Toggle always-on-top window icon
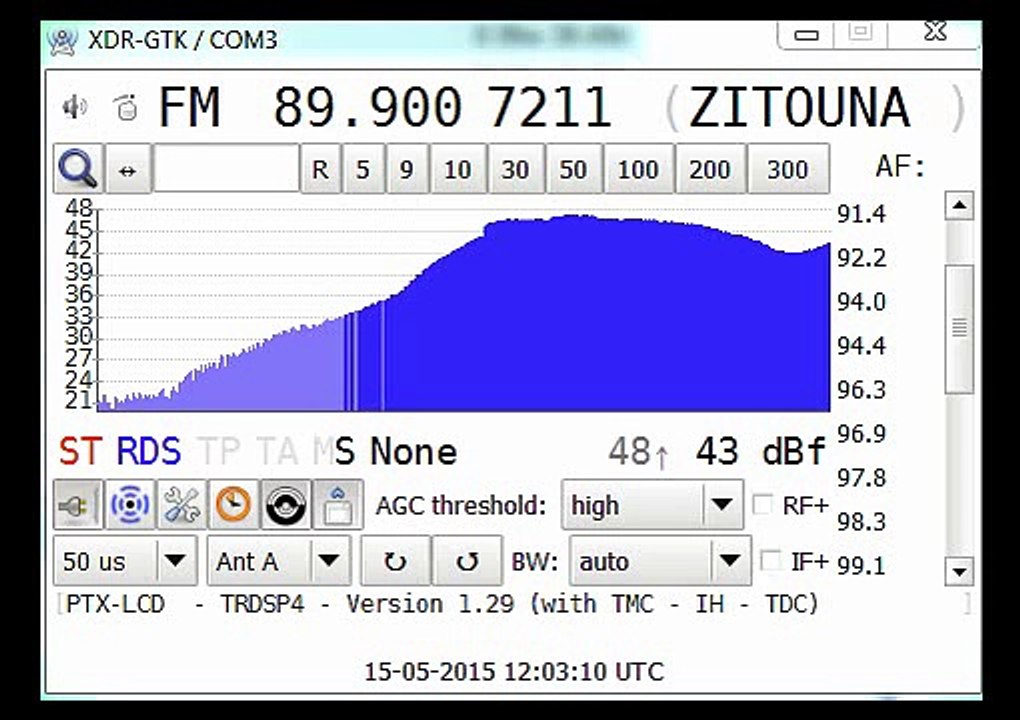1020x720 pixels. pos(338,505)
